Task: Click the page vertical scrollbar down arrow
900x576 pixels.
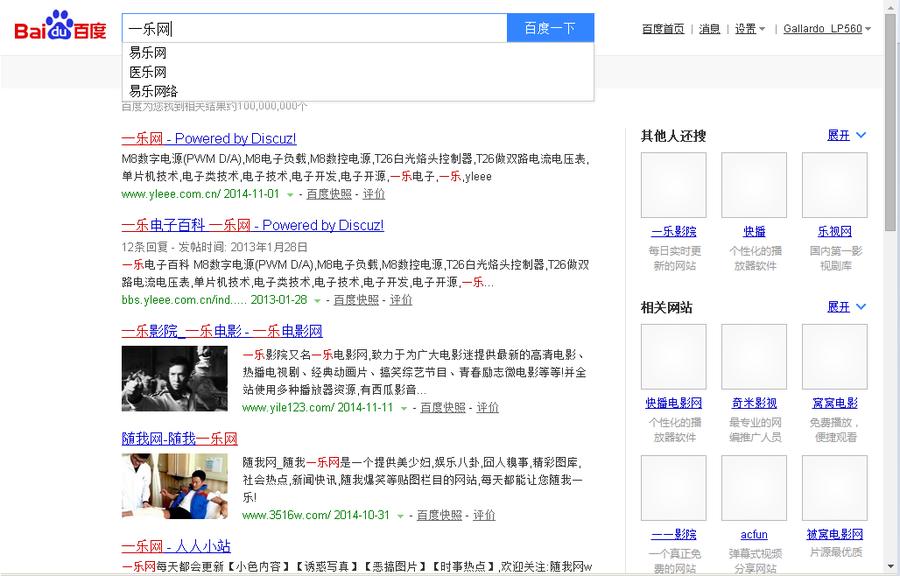Action: (x=891, y=567)
